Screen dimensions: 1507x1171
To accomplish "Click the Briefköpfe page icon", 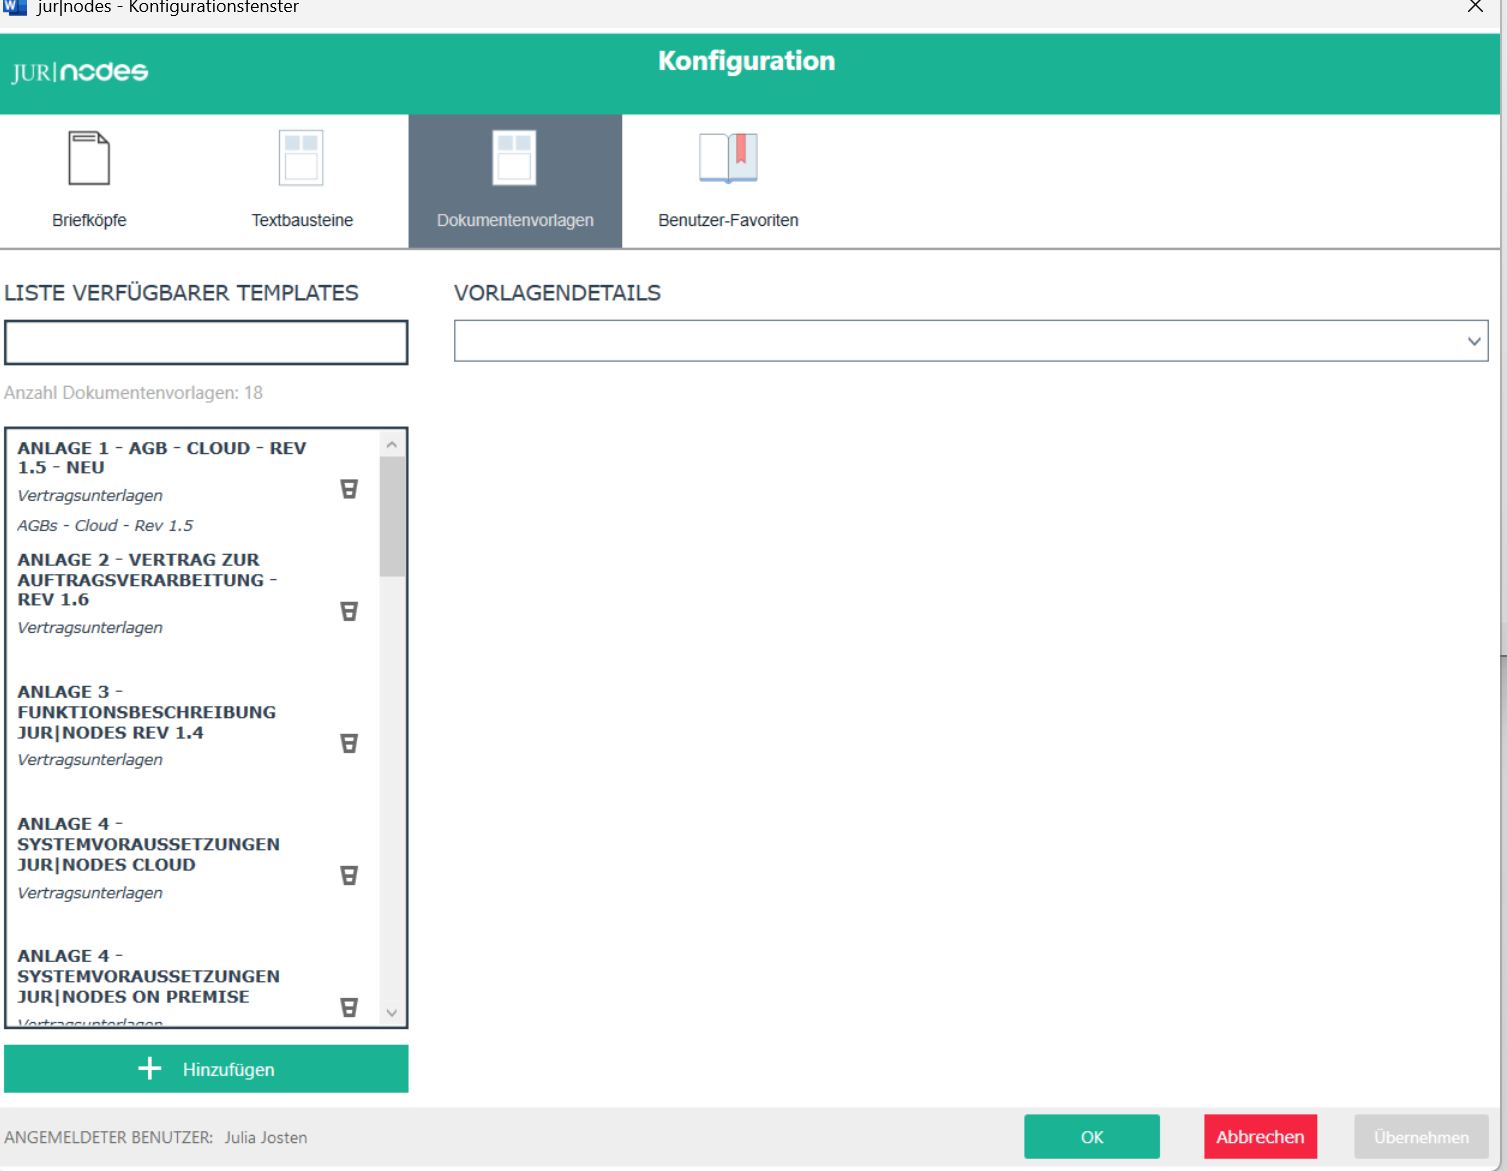I will pyautogui.click(x=89, y=159).
